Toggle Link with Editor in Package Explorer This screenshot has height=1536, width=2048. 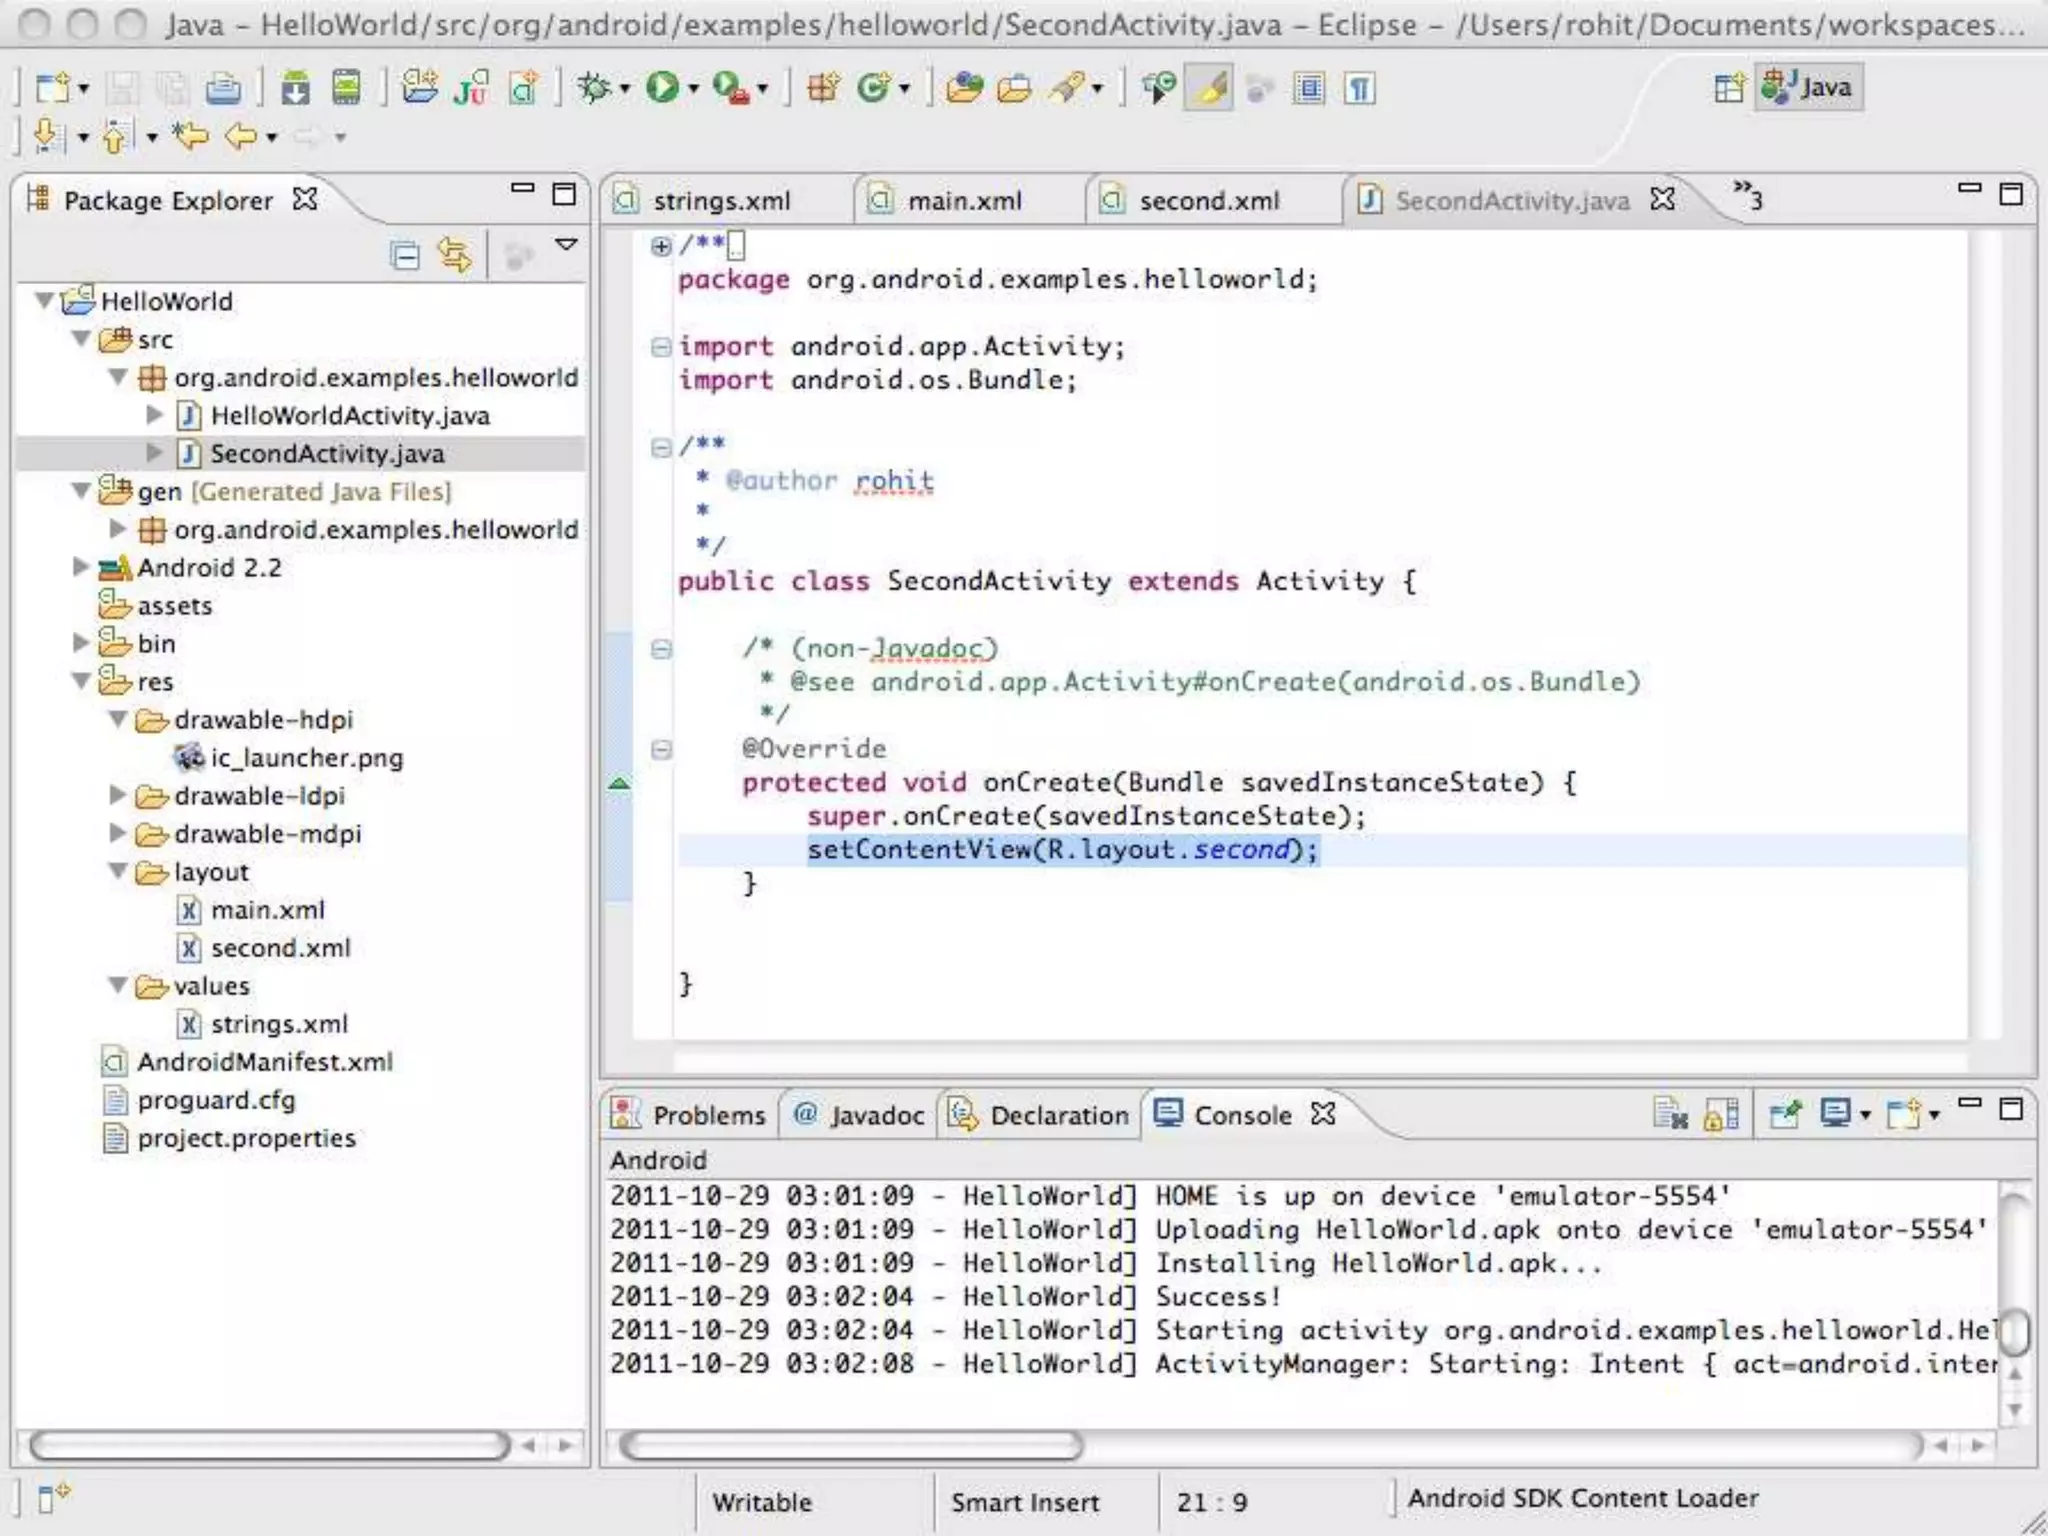[x=455, y=256]
